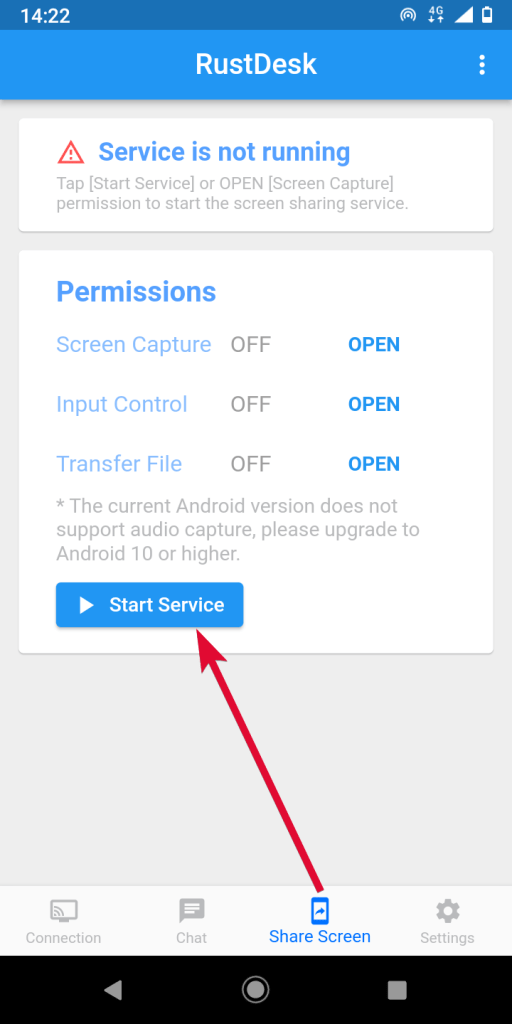The width and height of the screenshot is (512, 1024).
Task: Tap the Screen Capture OFF status
Action: tap(251, 344)
